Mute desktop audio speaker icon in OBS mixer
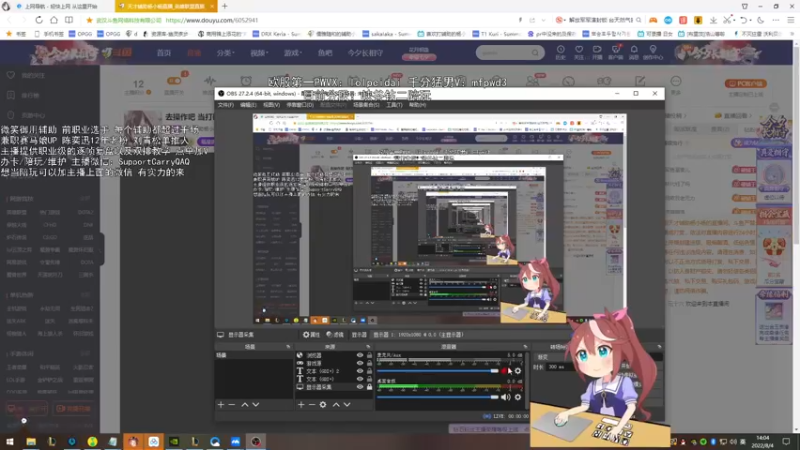 pyautogui.click(x=505, y=397)
